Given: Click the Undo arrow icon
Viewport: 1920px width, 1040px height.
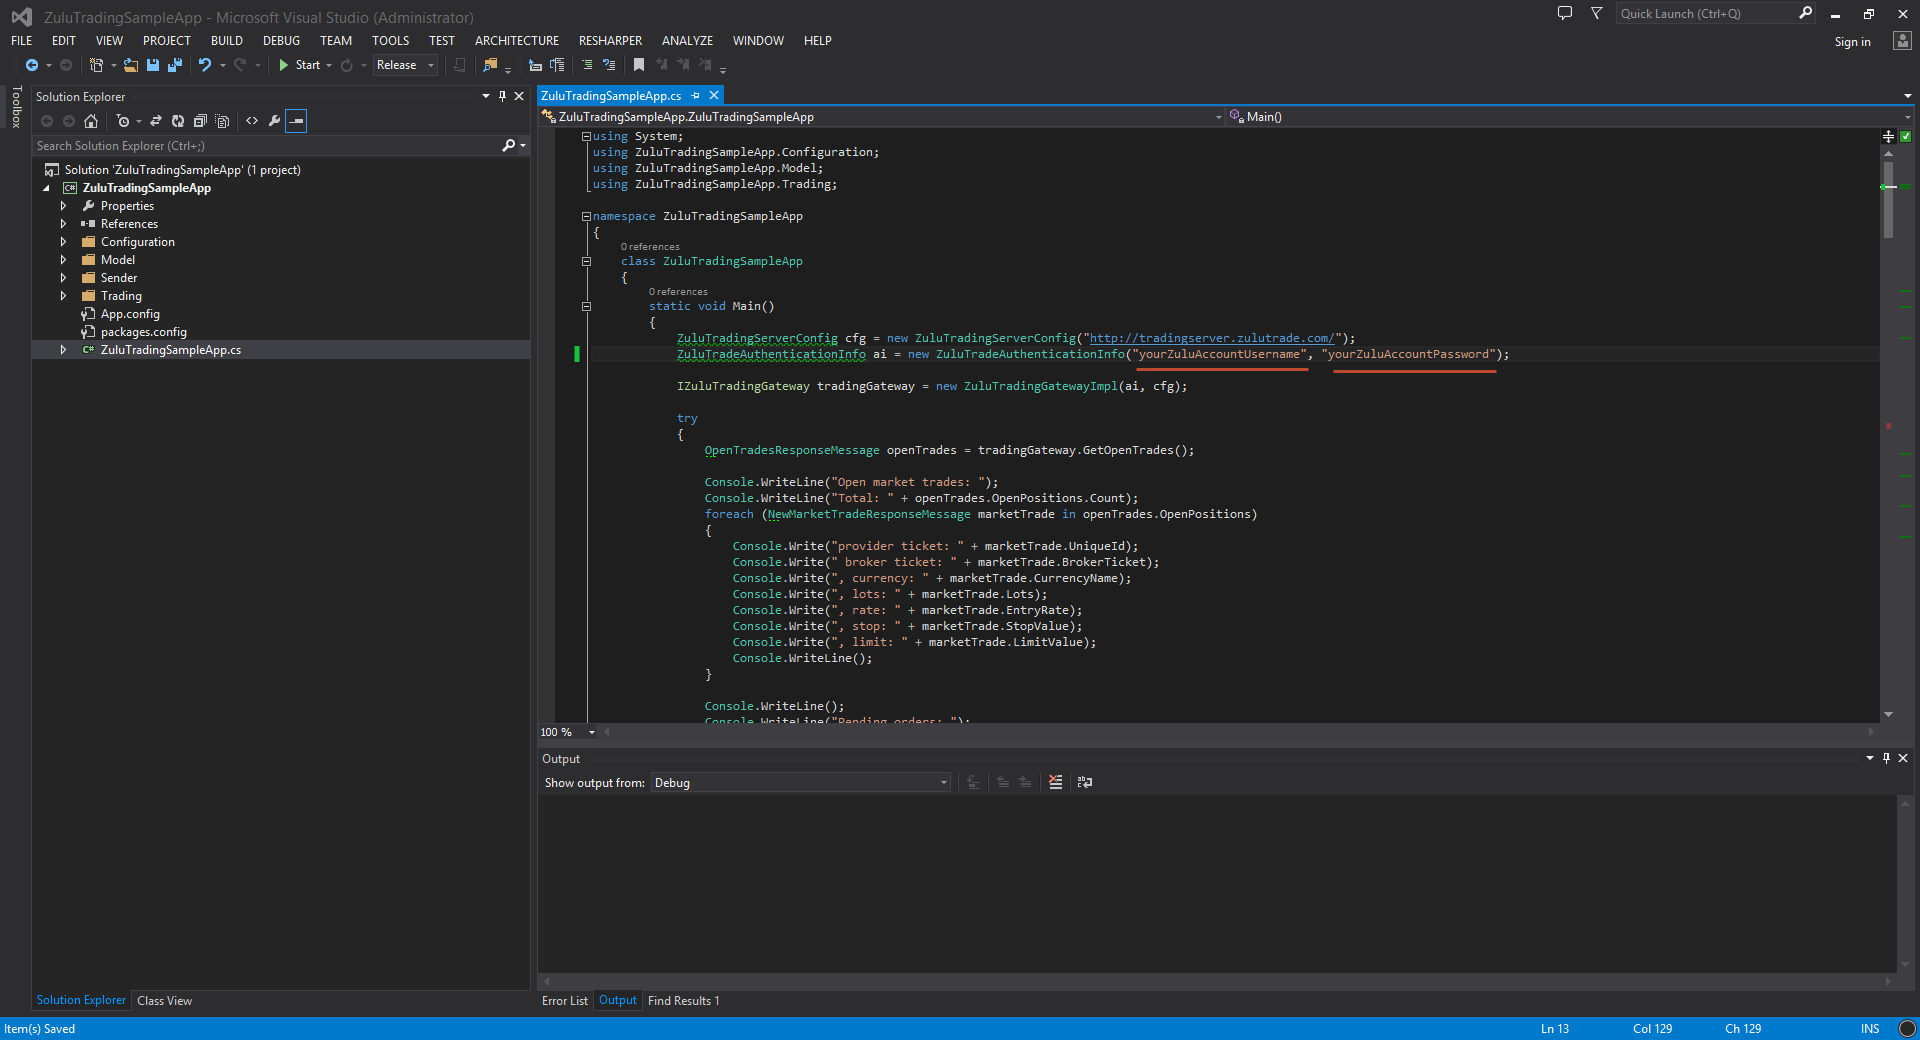Looking at the screenshot, I should pos(204,65).
